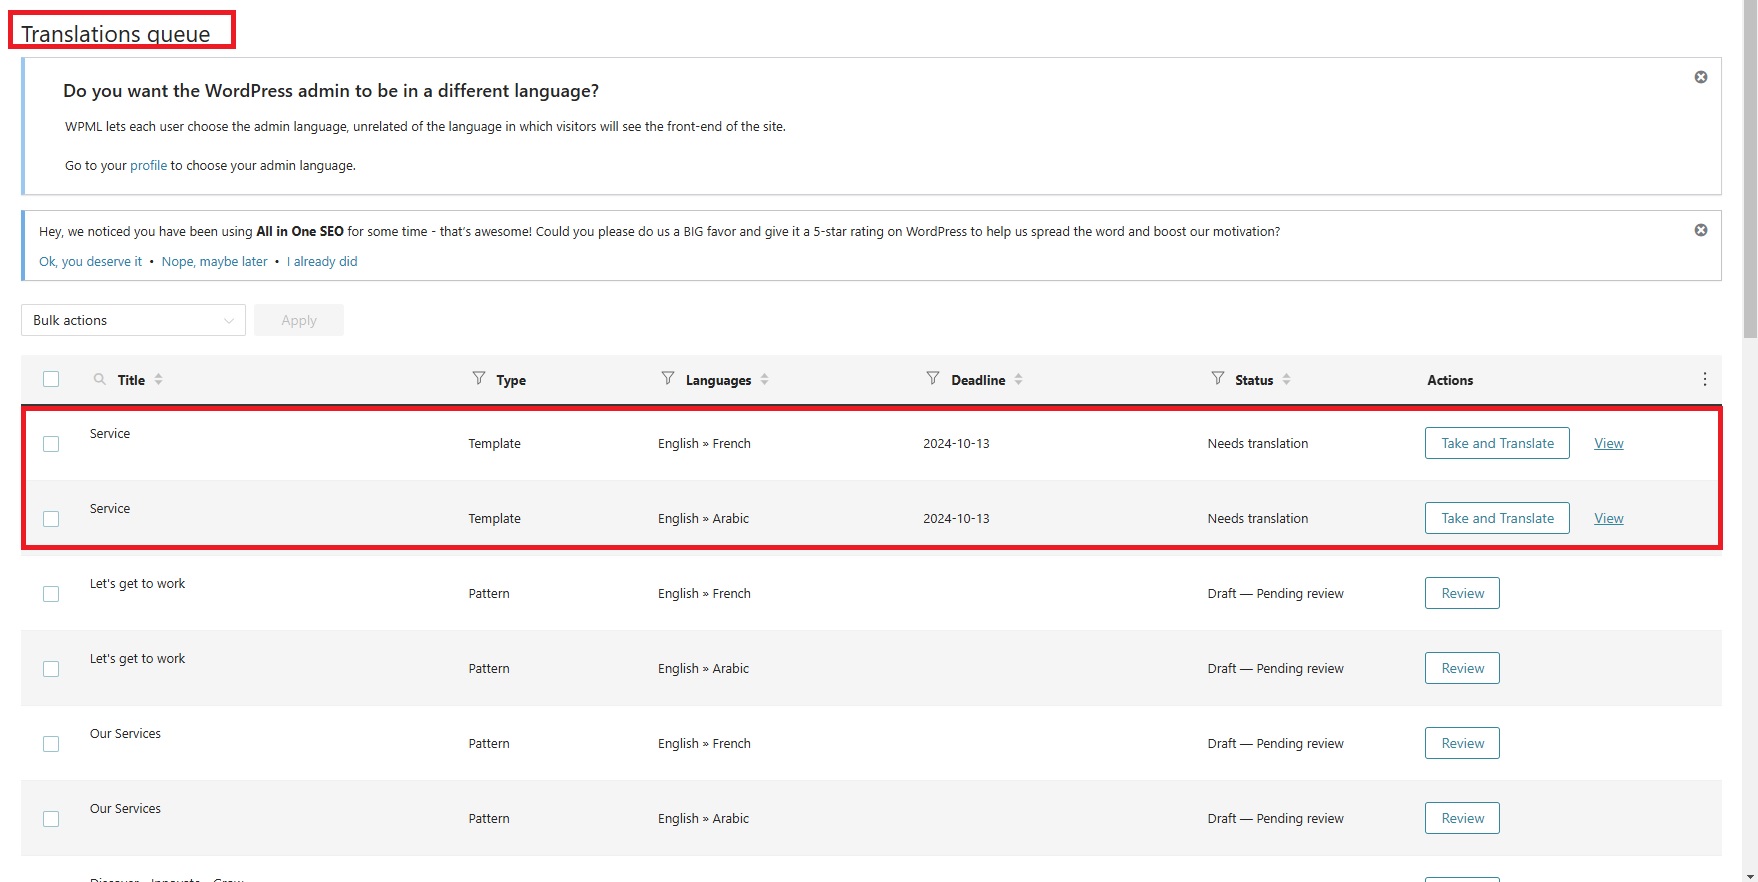Sort by Title using the sort arrows
The height and width of the screenshot is (882, 1758).
tap(159, 379)
